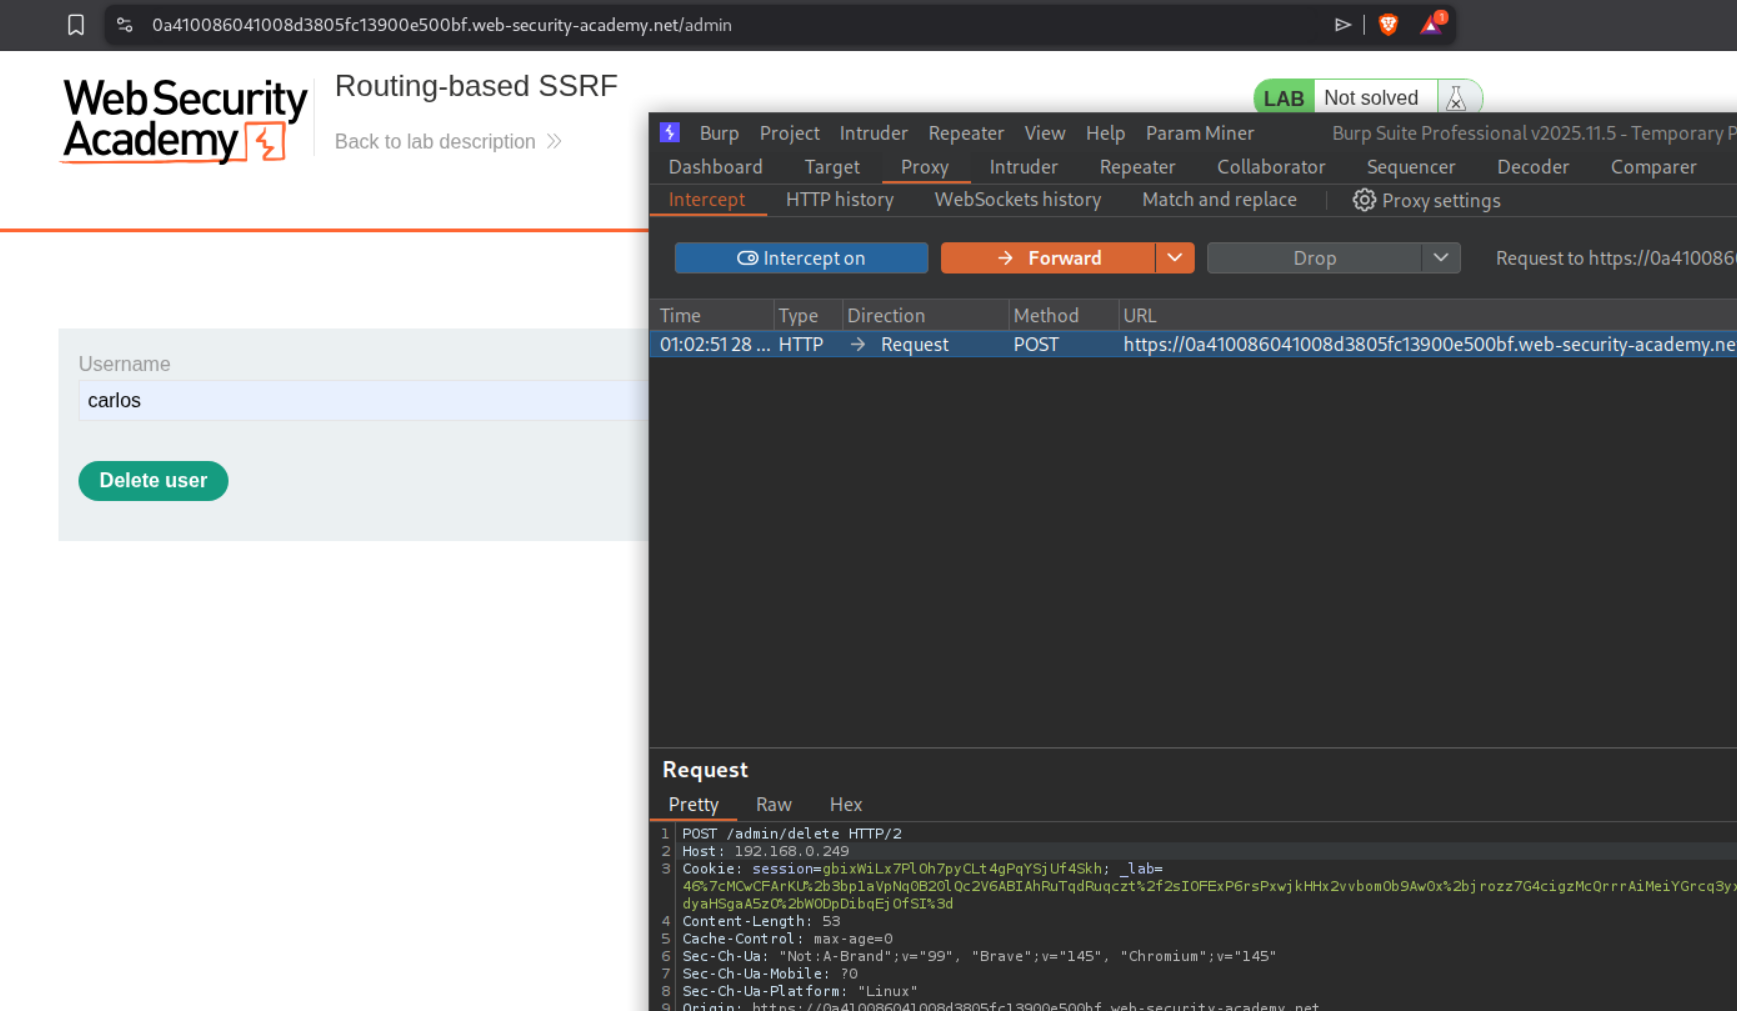This screenshot has height=1011, width=1737.
Task: Click the Burp Suite logo icon
Action: coord(670,133)
